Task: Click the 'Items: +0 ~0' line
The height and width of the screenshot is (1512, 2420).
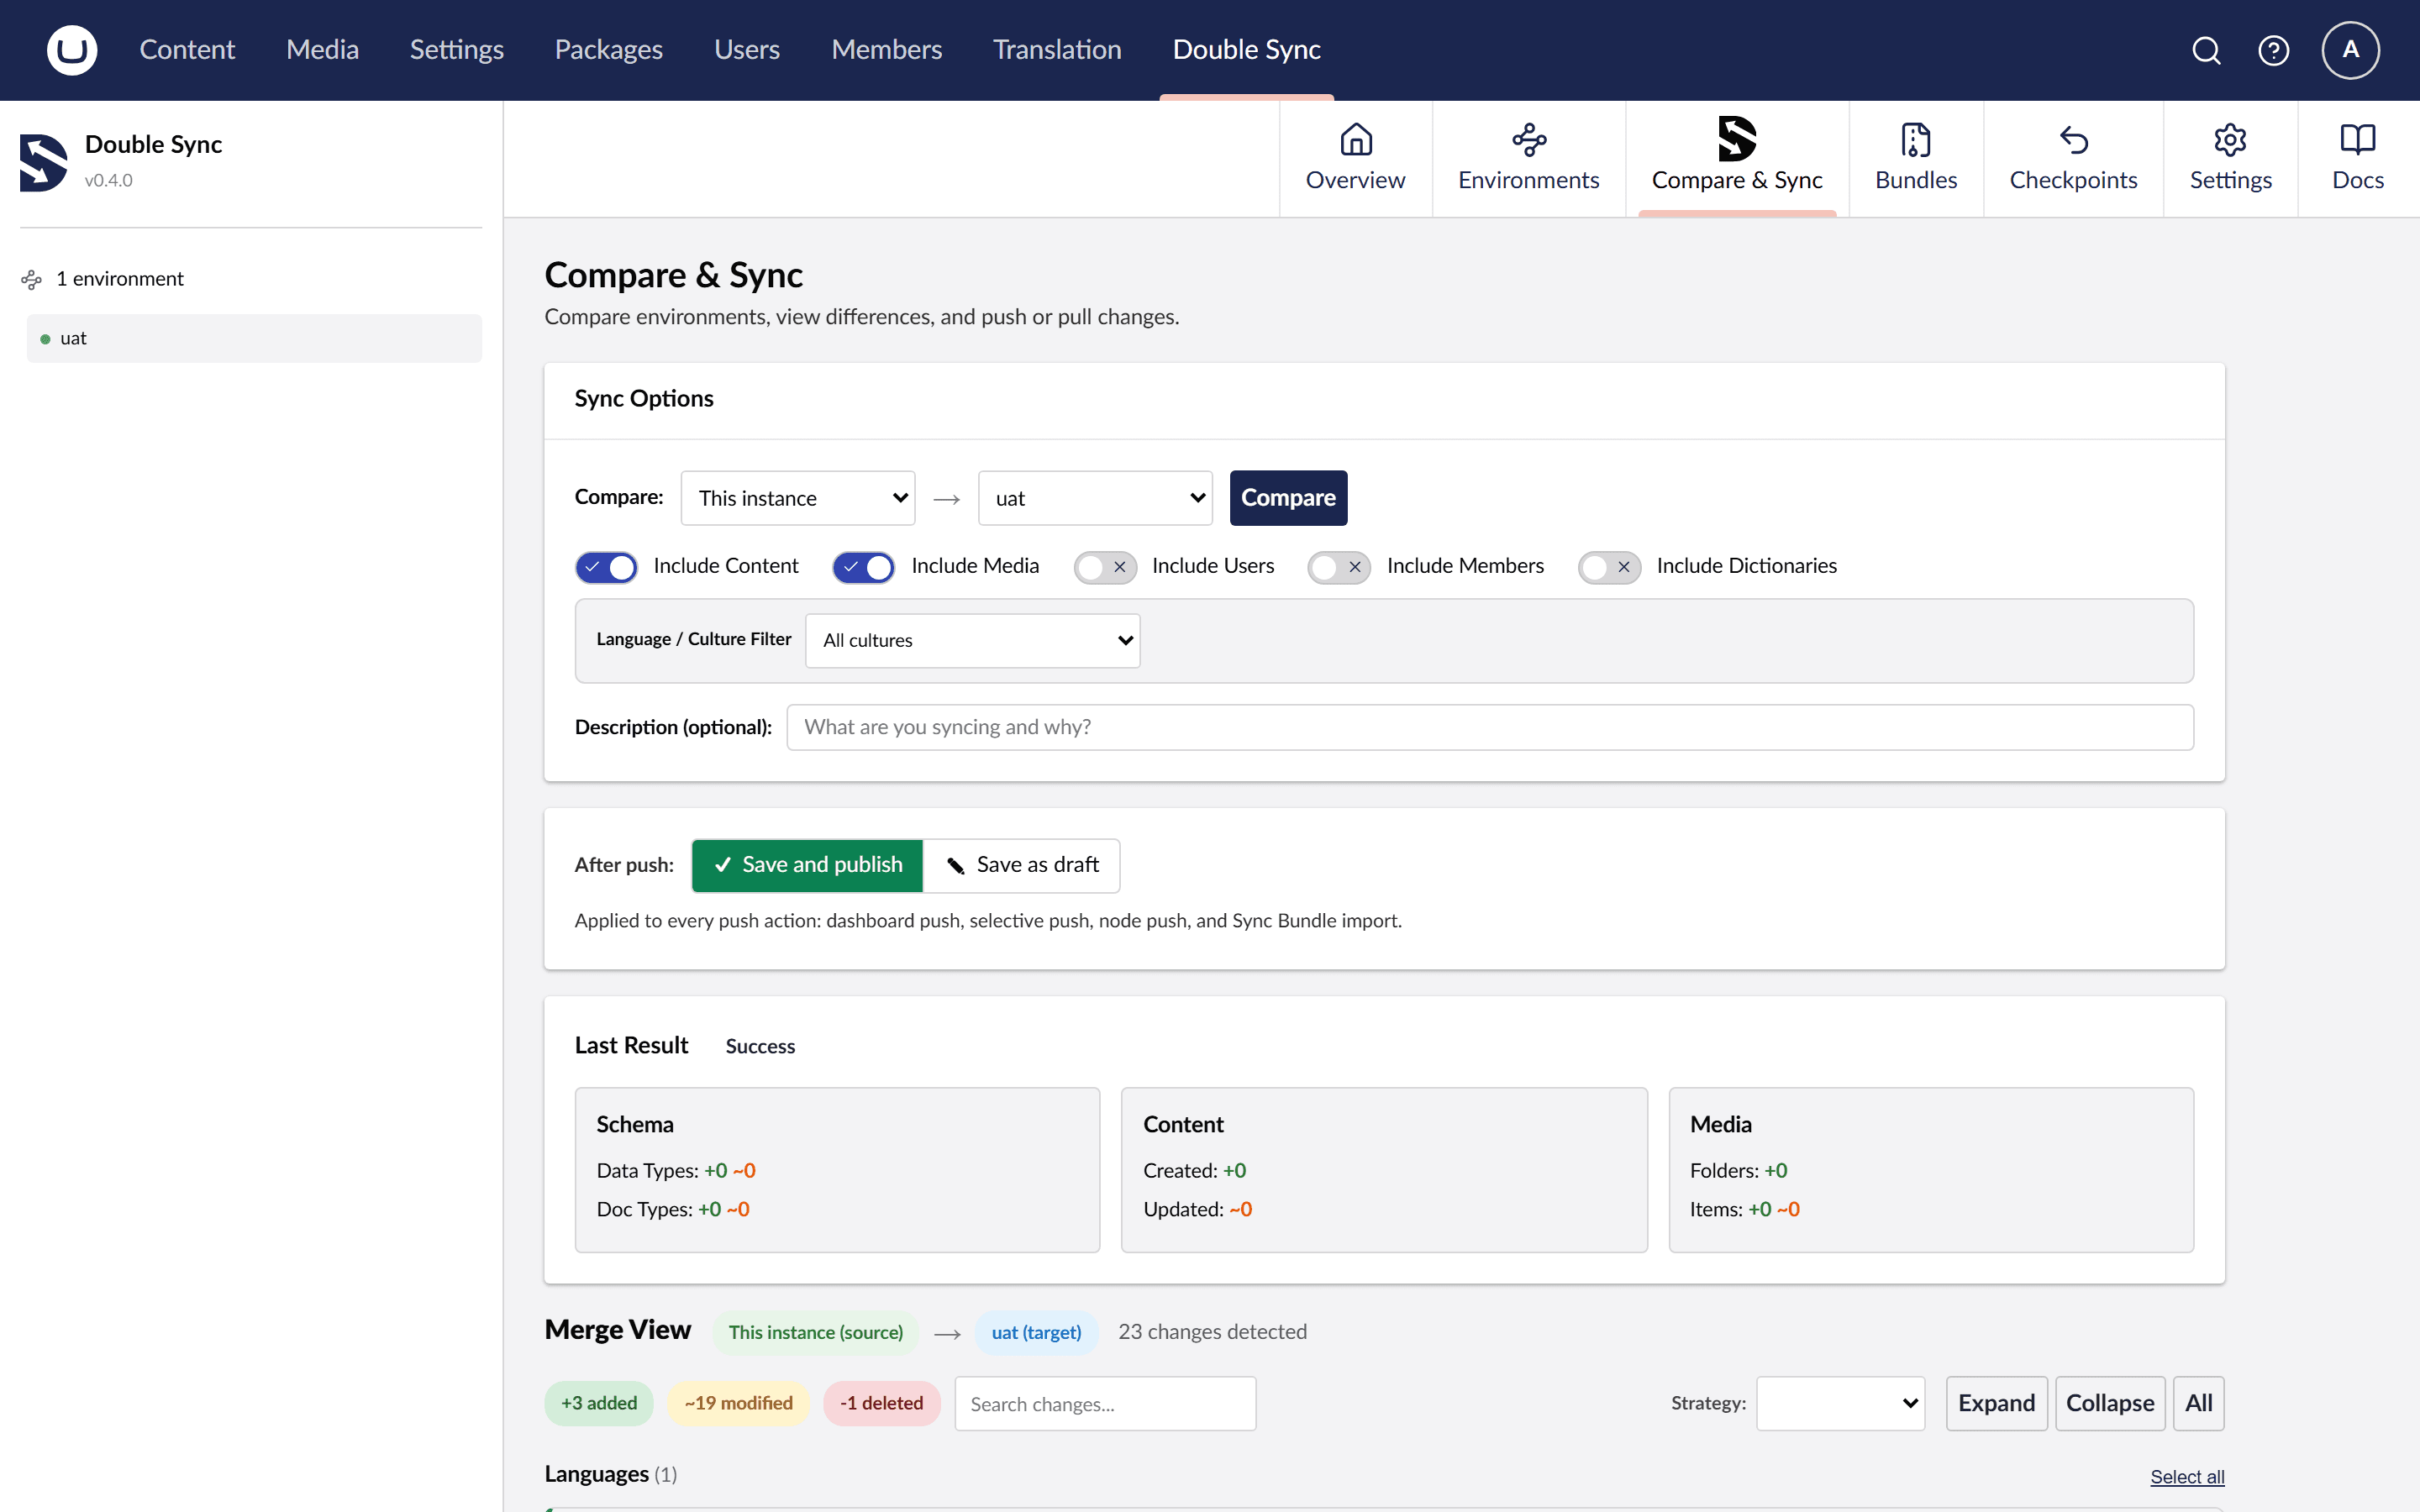Action: [x=1745, y=1210]
